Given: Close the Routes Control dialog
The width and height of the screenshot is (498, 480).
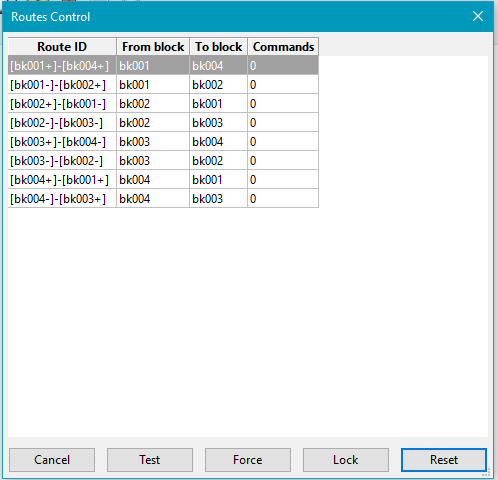Looking at the screenshot, I should 478,16.
